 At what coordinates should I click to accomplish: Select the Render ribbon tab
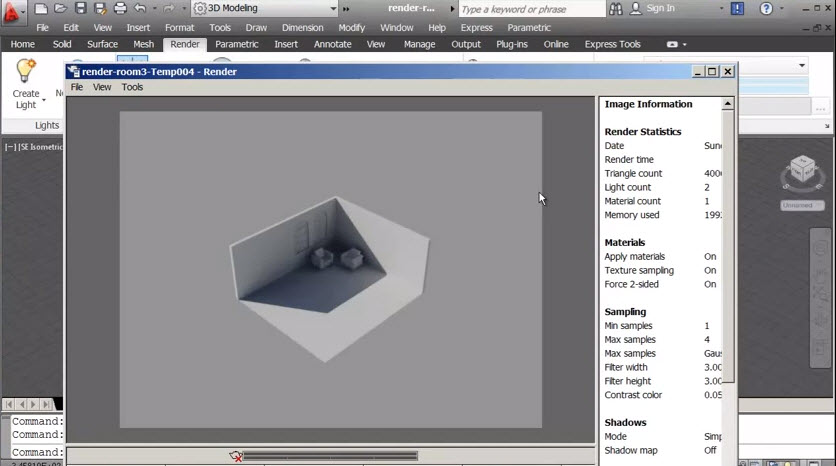click(x=185, y=44)
